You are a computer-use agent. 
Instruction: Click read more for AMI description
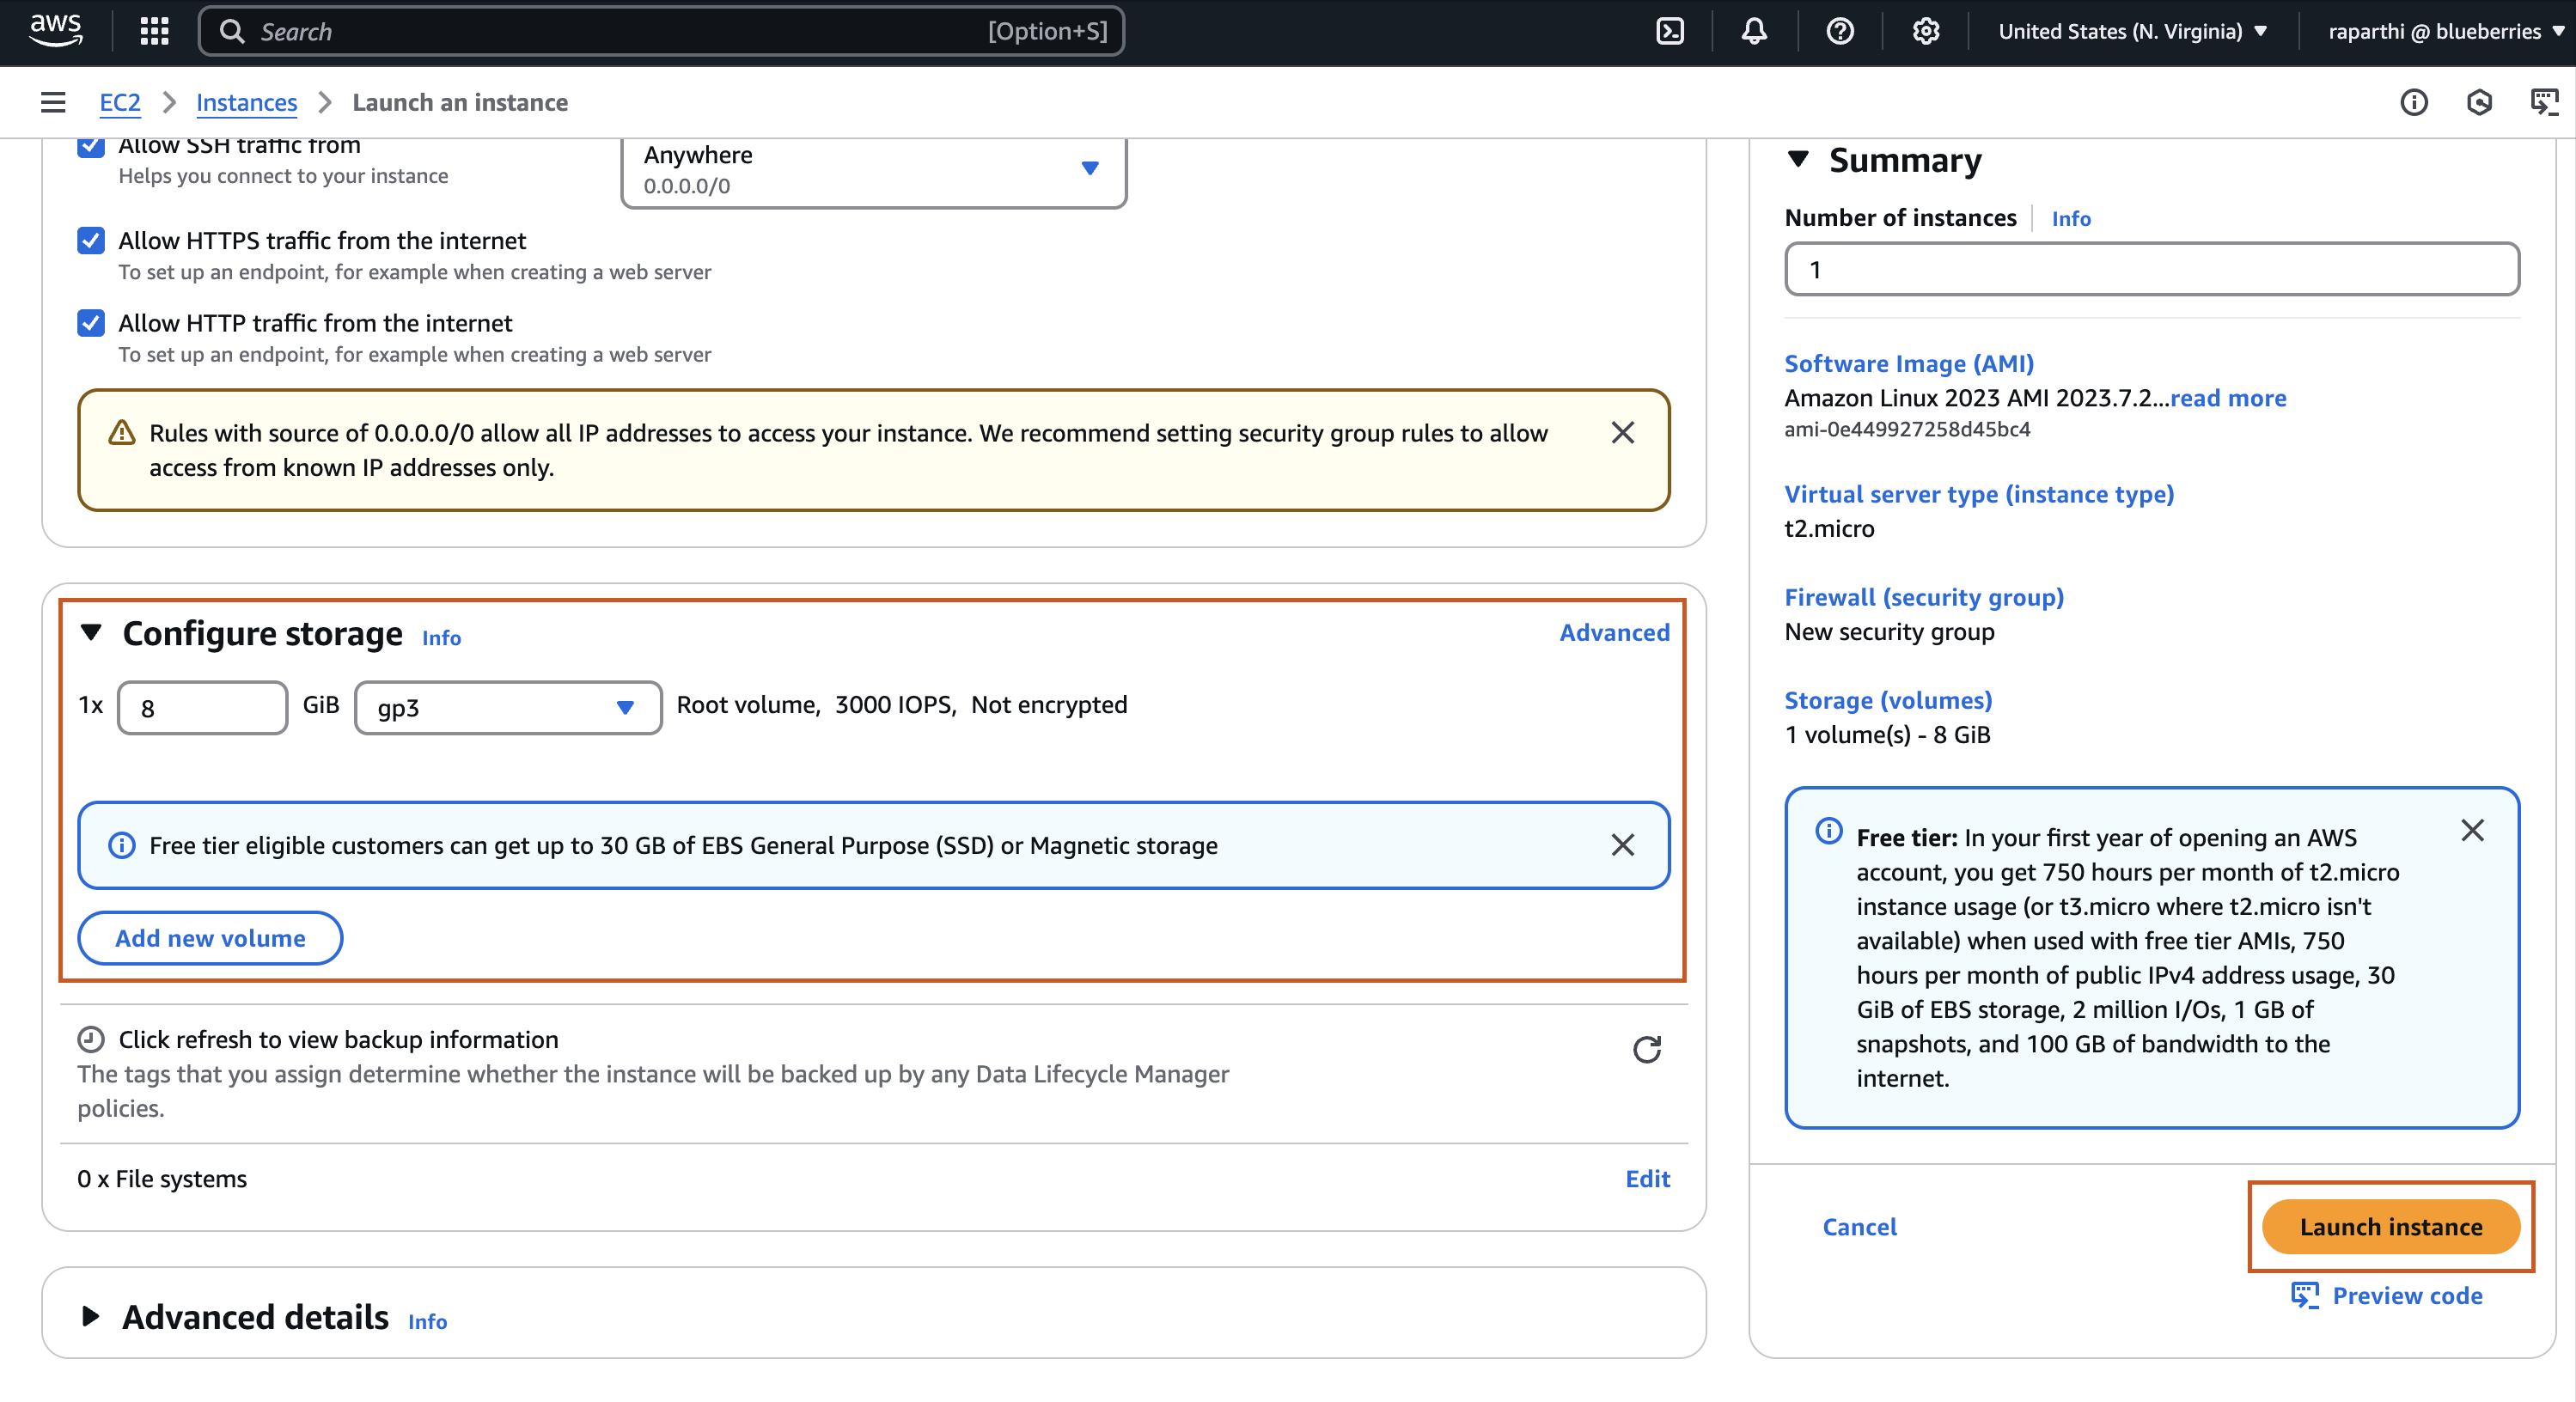[x=2228, y=398]
